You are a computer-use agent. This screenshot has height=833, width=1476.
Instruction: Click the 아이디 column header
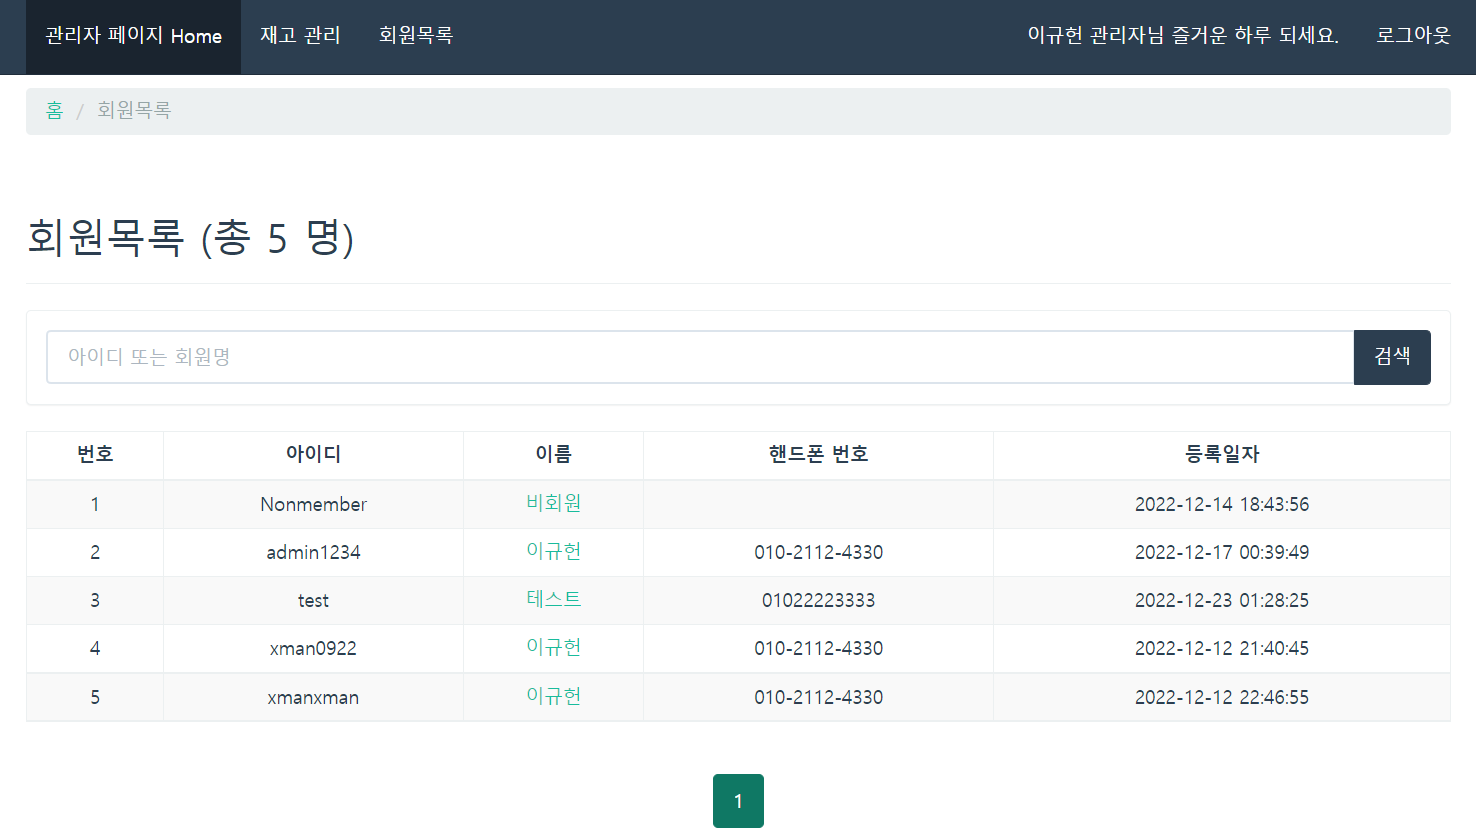[312, 455]
